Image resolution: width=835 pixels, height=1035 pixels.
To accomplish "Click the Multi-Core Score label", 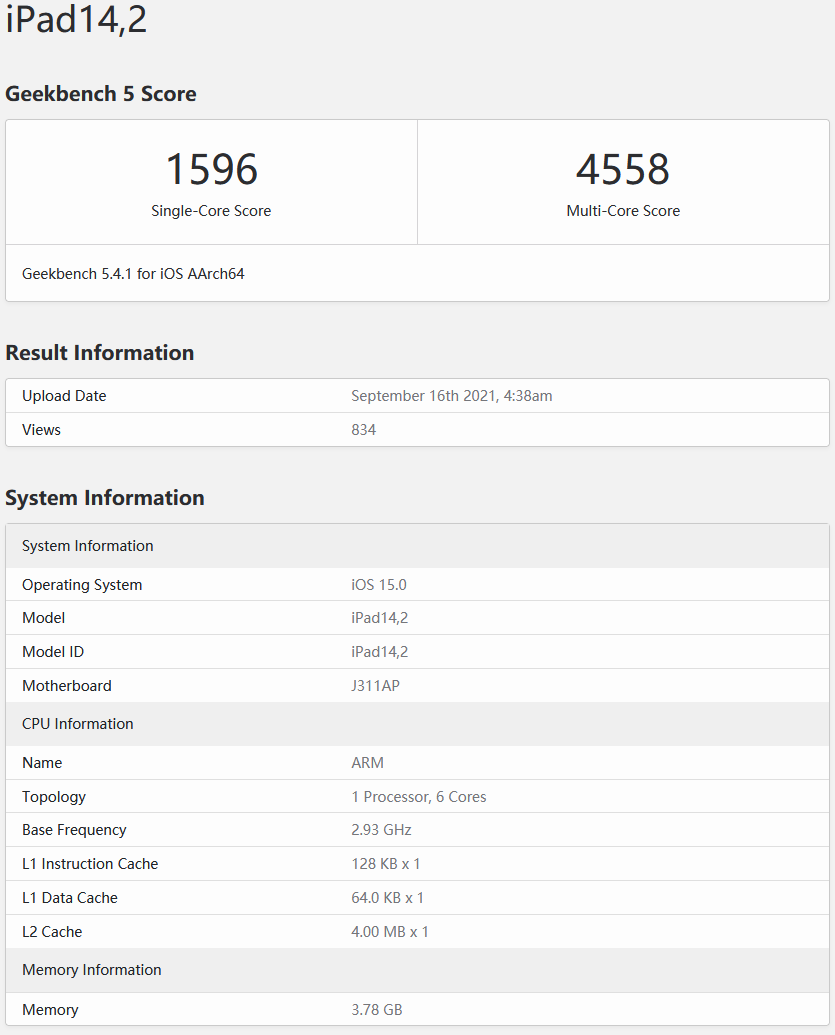I will [622, 211].
